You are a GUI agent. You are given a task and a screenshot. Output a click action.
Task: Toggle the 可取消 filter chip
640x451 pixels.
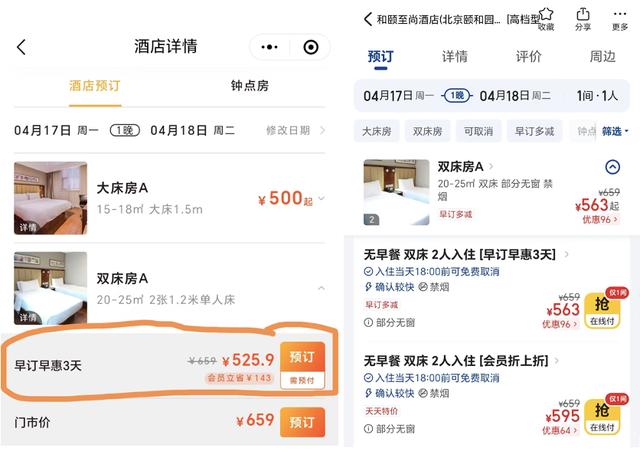(478, 131)
